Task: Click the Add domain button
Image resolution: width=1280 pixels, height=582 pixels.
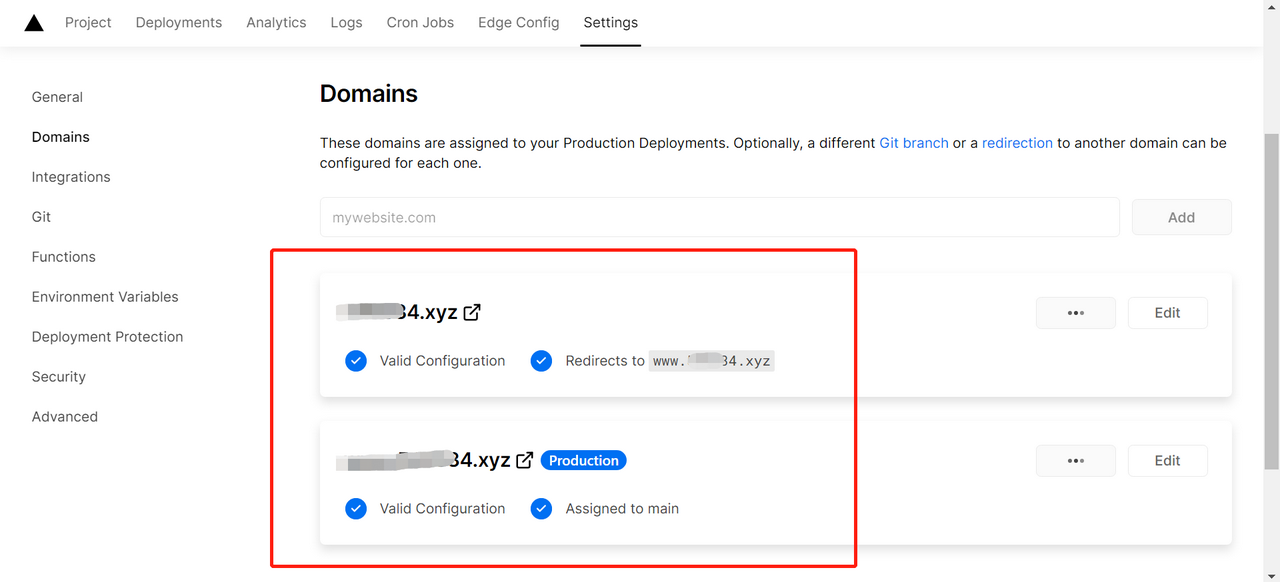Action: coord(1181,217)
